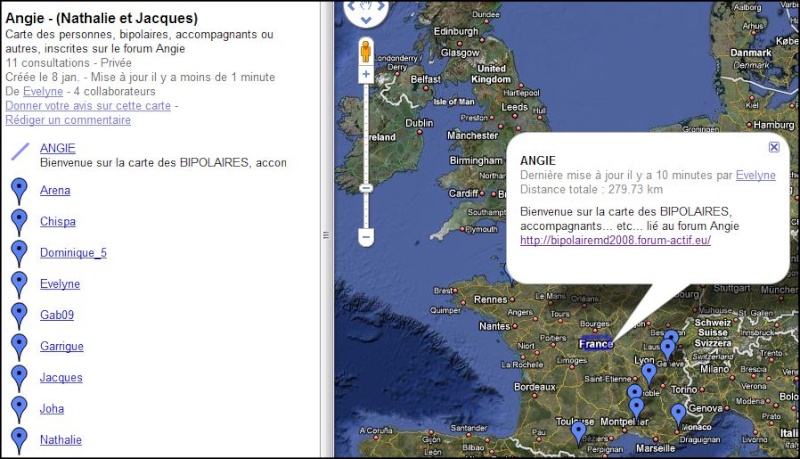Open the Garrigue placemark link
This screenshot has width=800, height=459.
pos(62,346)
